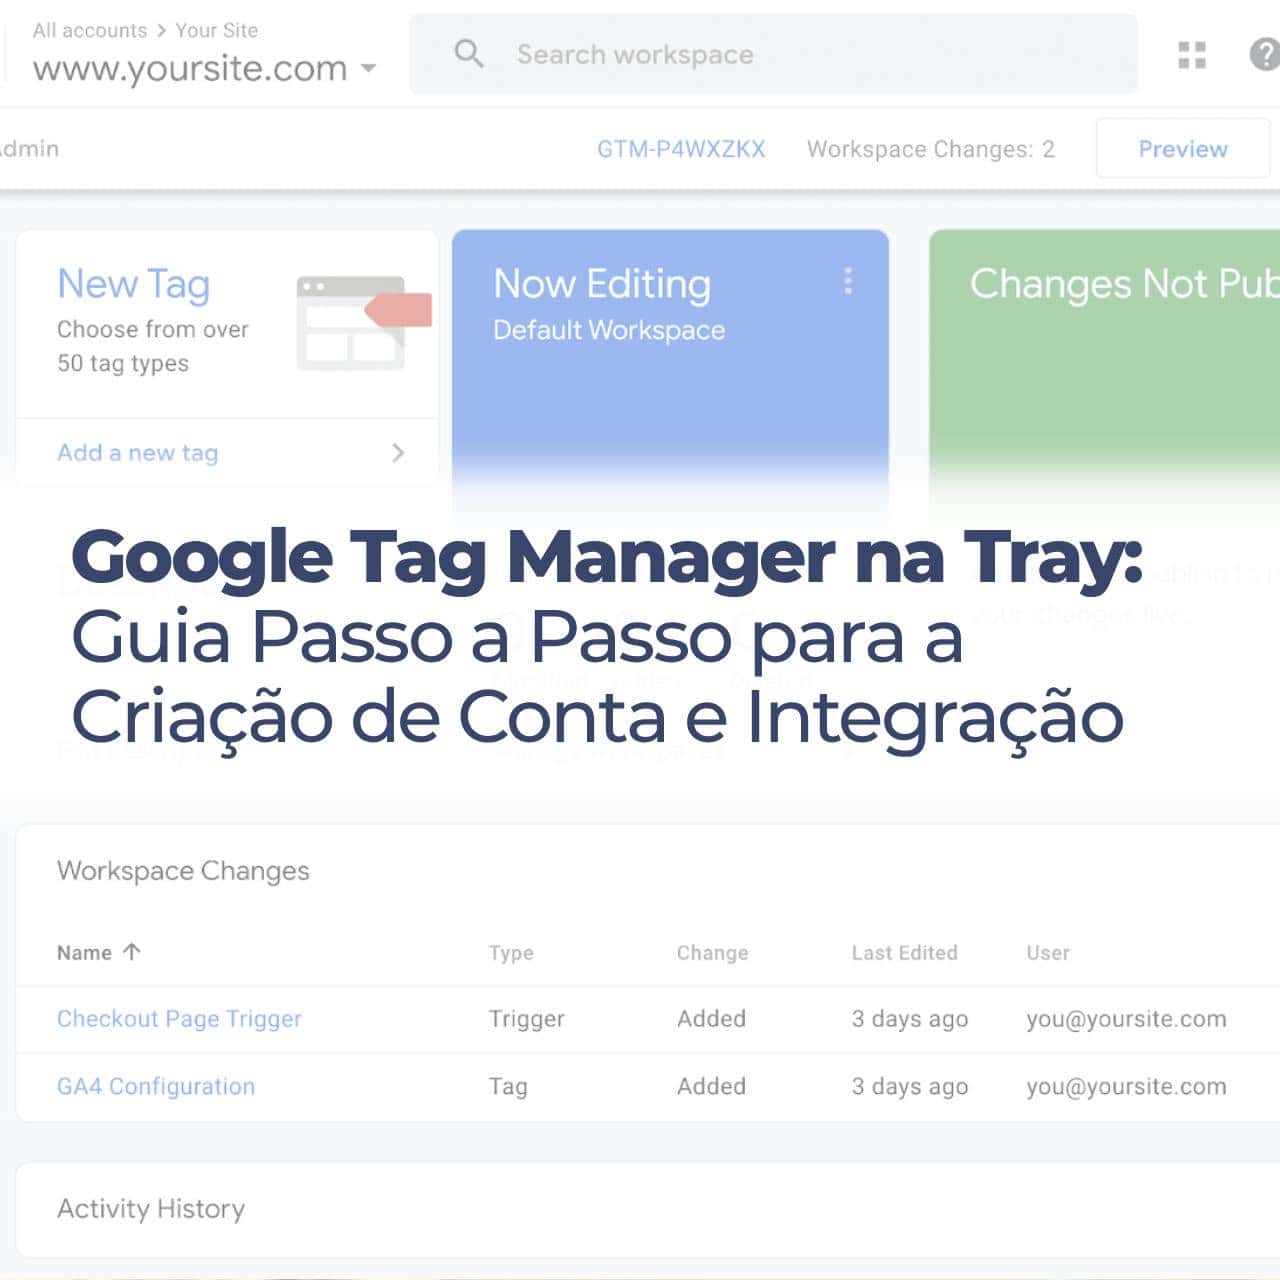Open the help question mark icon
Image resolution: width=1280 pixels, height=1280 pixels.
pos(1264,54)
